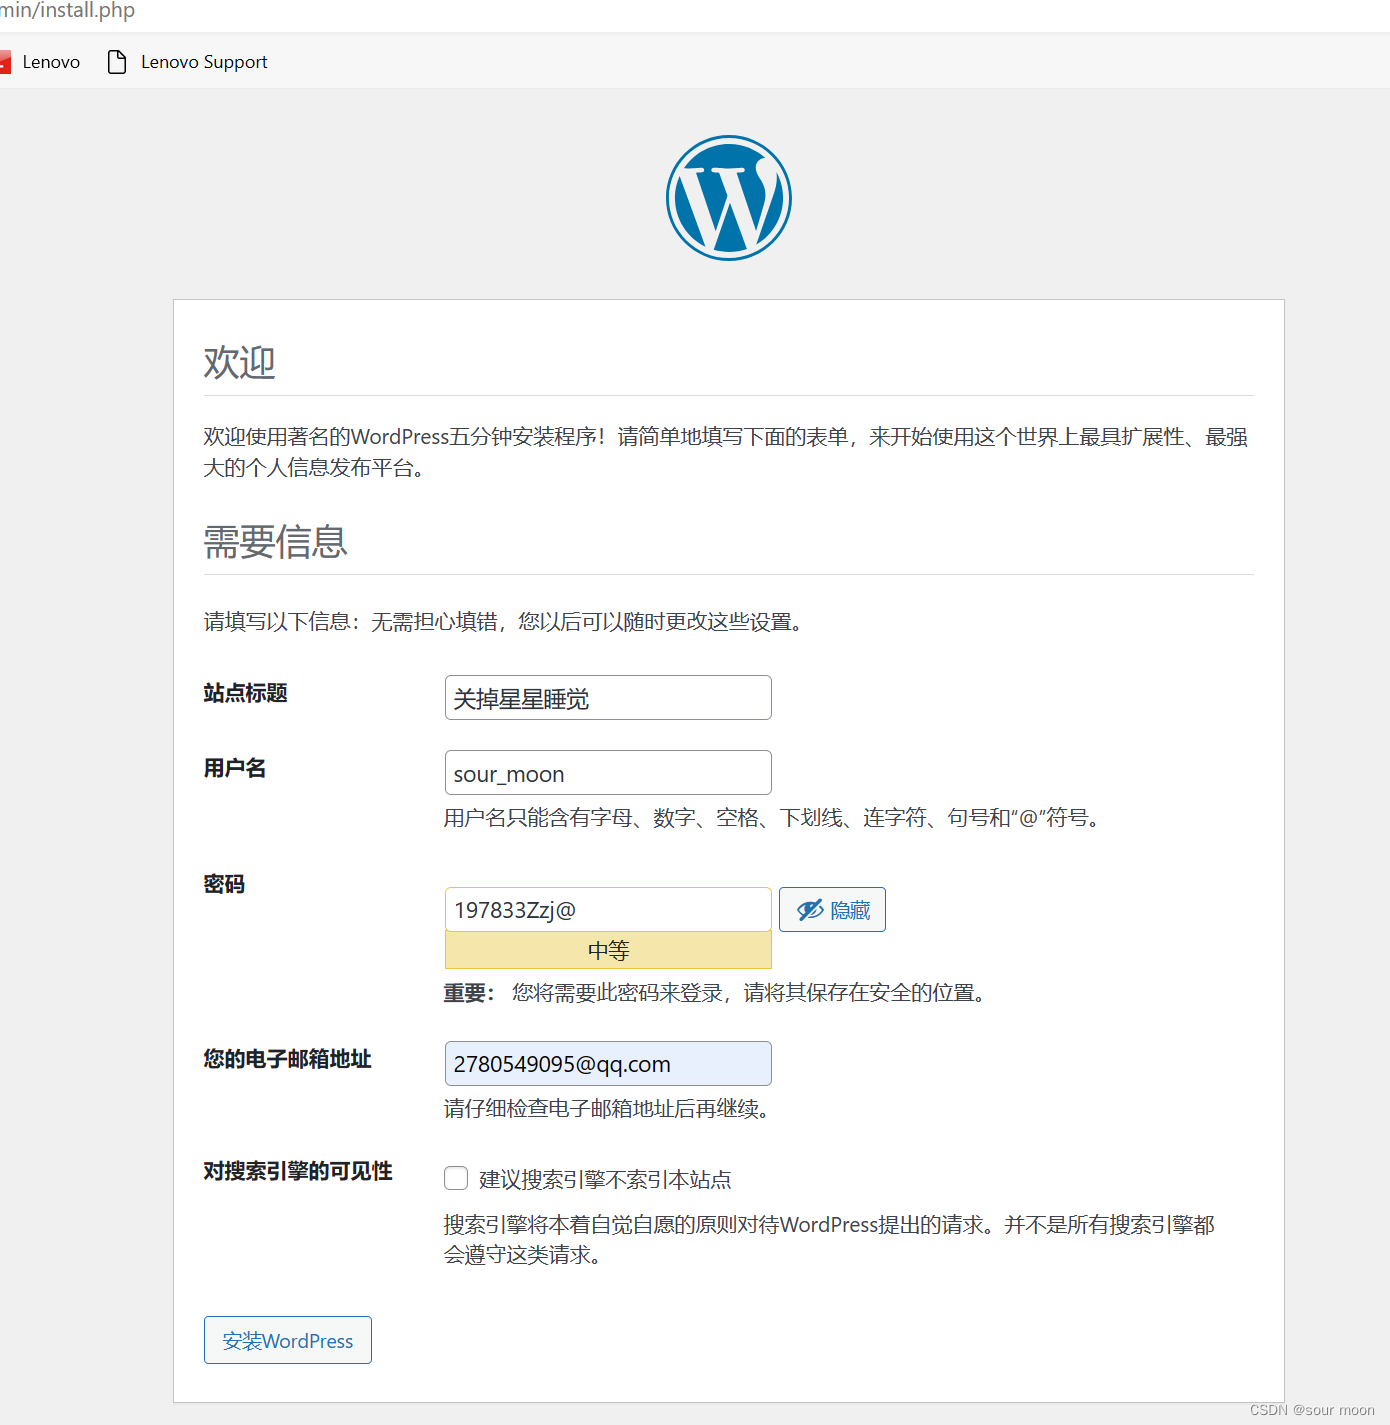The width and height of the screenshot is (1390, 1425).
Task: Click inside the password field
Action: 608,909
